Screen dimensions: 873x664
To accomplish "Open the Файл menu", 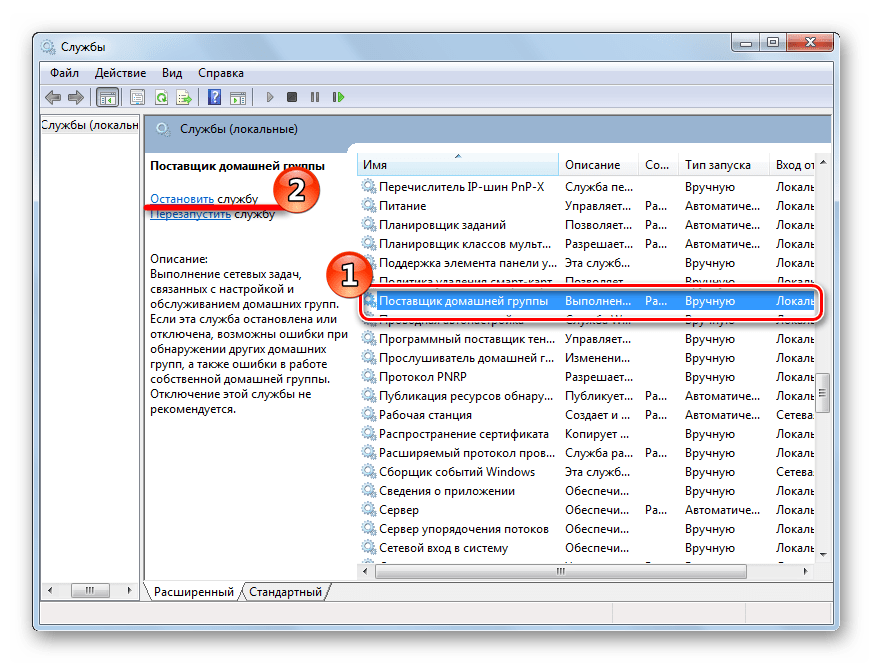I will (x=63, y=73).
